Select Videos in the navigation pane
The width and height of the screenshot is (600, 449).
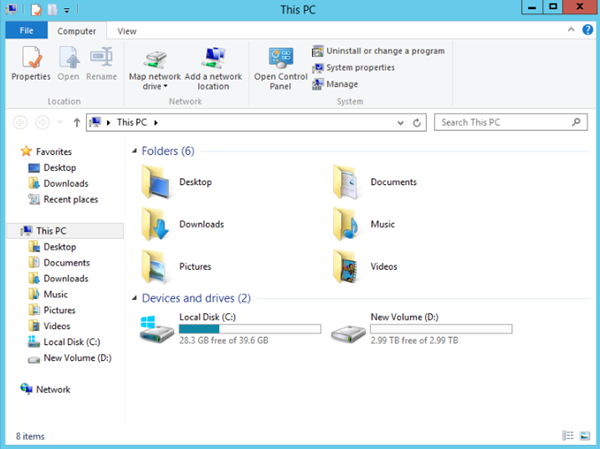coord(49,326)
